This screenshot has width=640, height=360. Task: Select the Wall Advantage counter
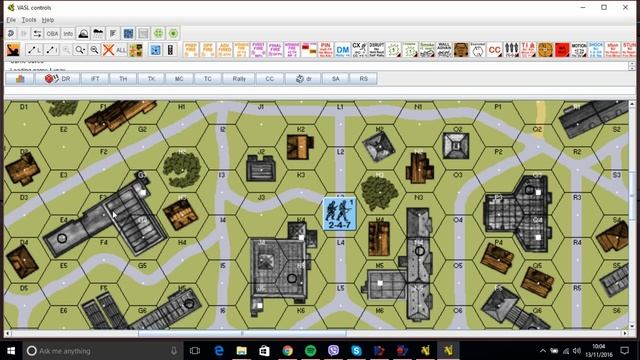coord(444,49)
